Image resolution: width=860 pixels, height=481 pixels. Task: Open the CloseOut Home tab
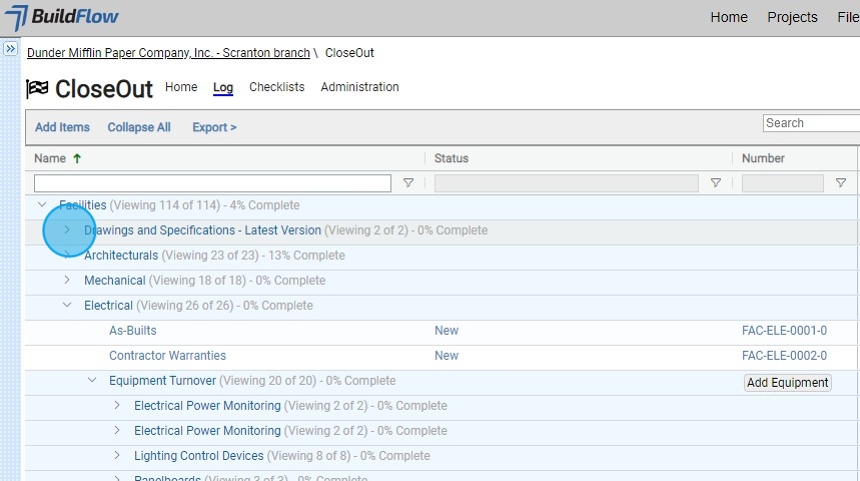(x=181, y=87)
